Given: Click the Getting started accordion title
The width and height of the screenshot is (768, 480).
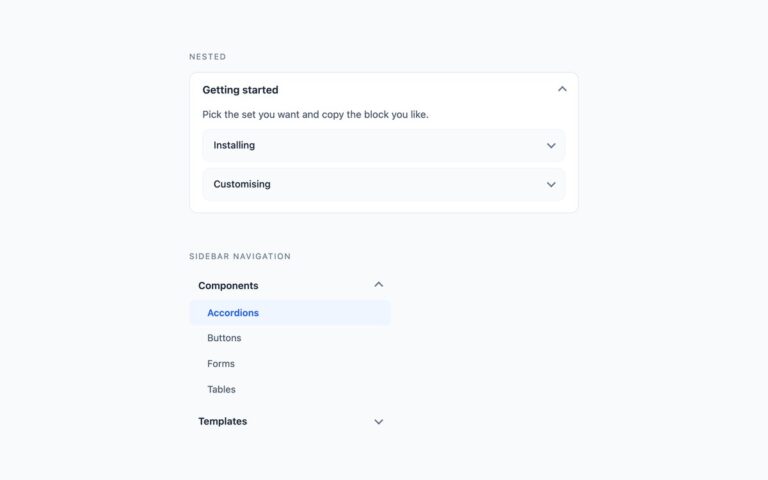Looking at the screenshot, I should point(240,90).
